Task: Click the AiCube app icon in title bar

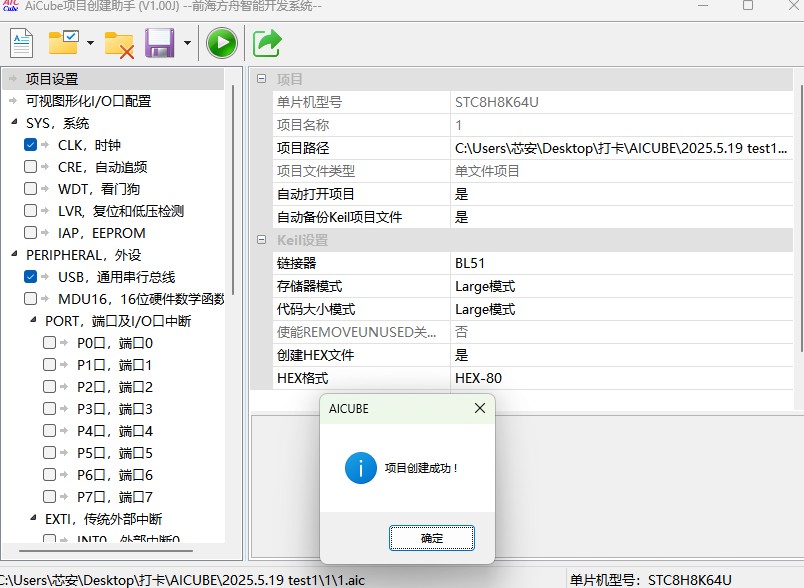Action: [x=10, y=6]
